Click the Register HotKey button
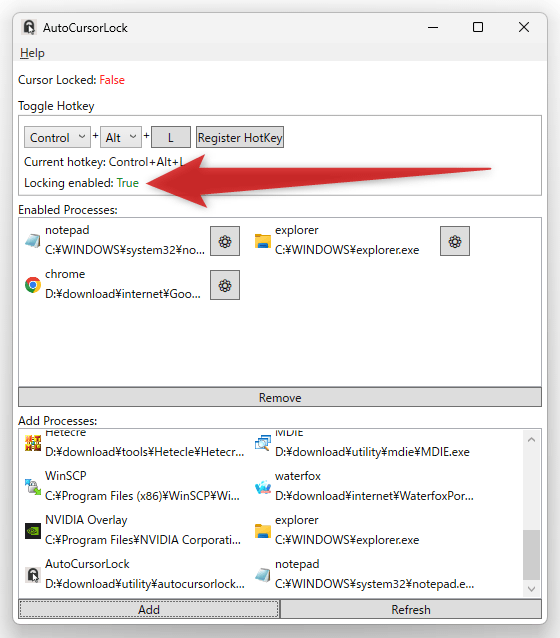This screenshot has width=560, height=638. coord(240,137)
